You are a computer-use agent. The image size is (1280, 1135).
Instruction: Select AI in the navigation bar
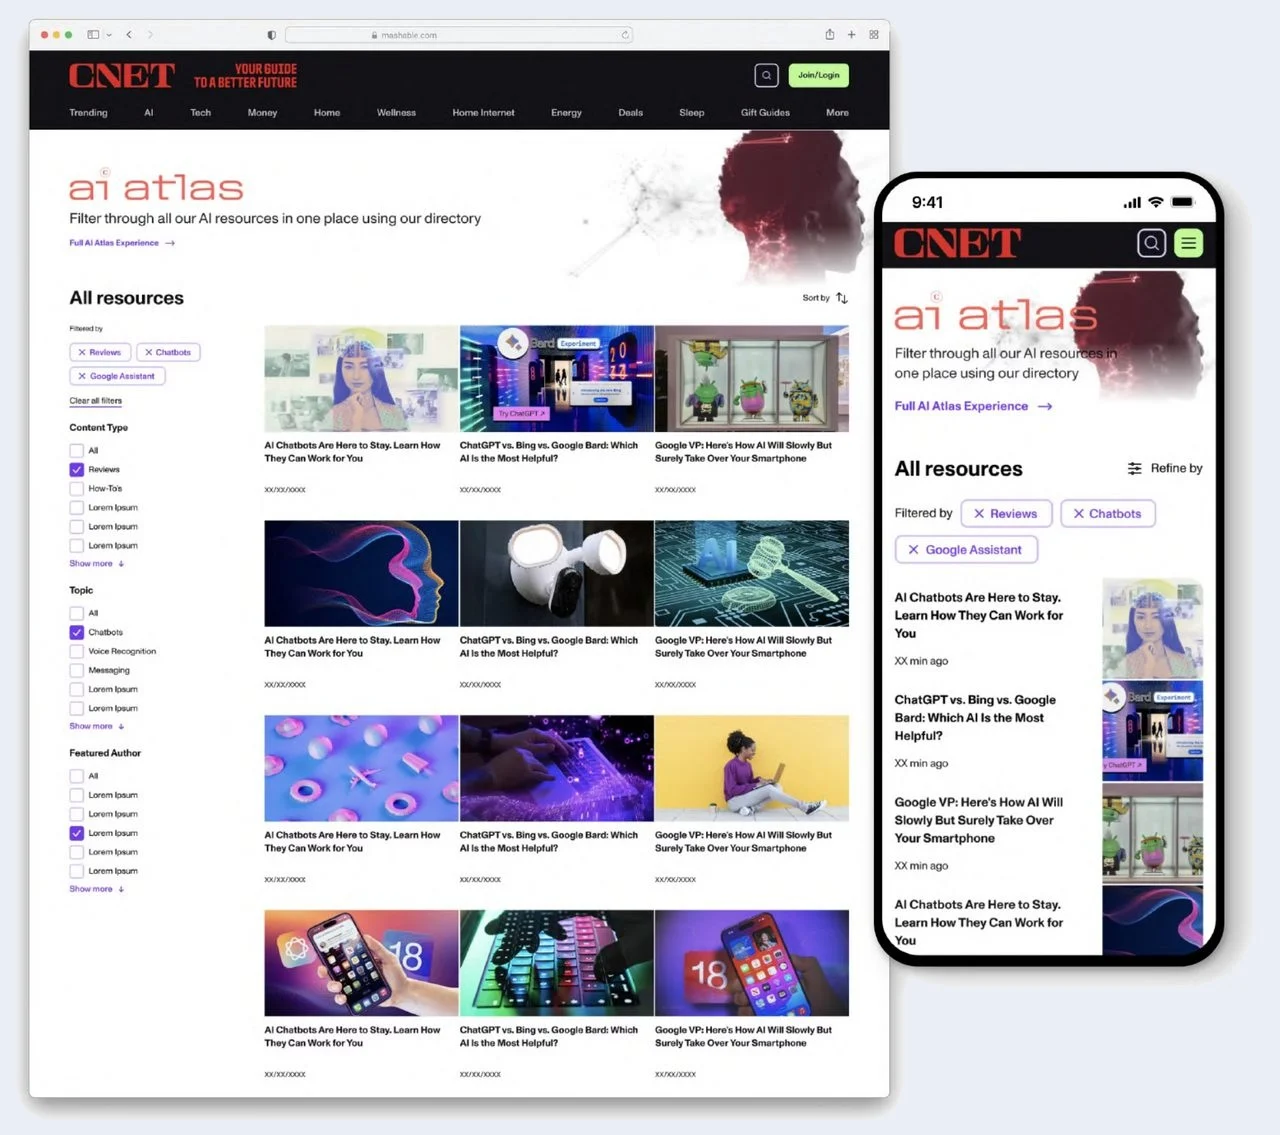[148, 113]
